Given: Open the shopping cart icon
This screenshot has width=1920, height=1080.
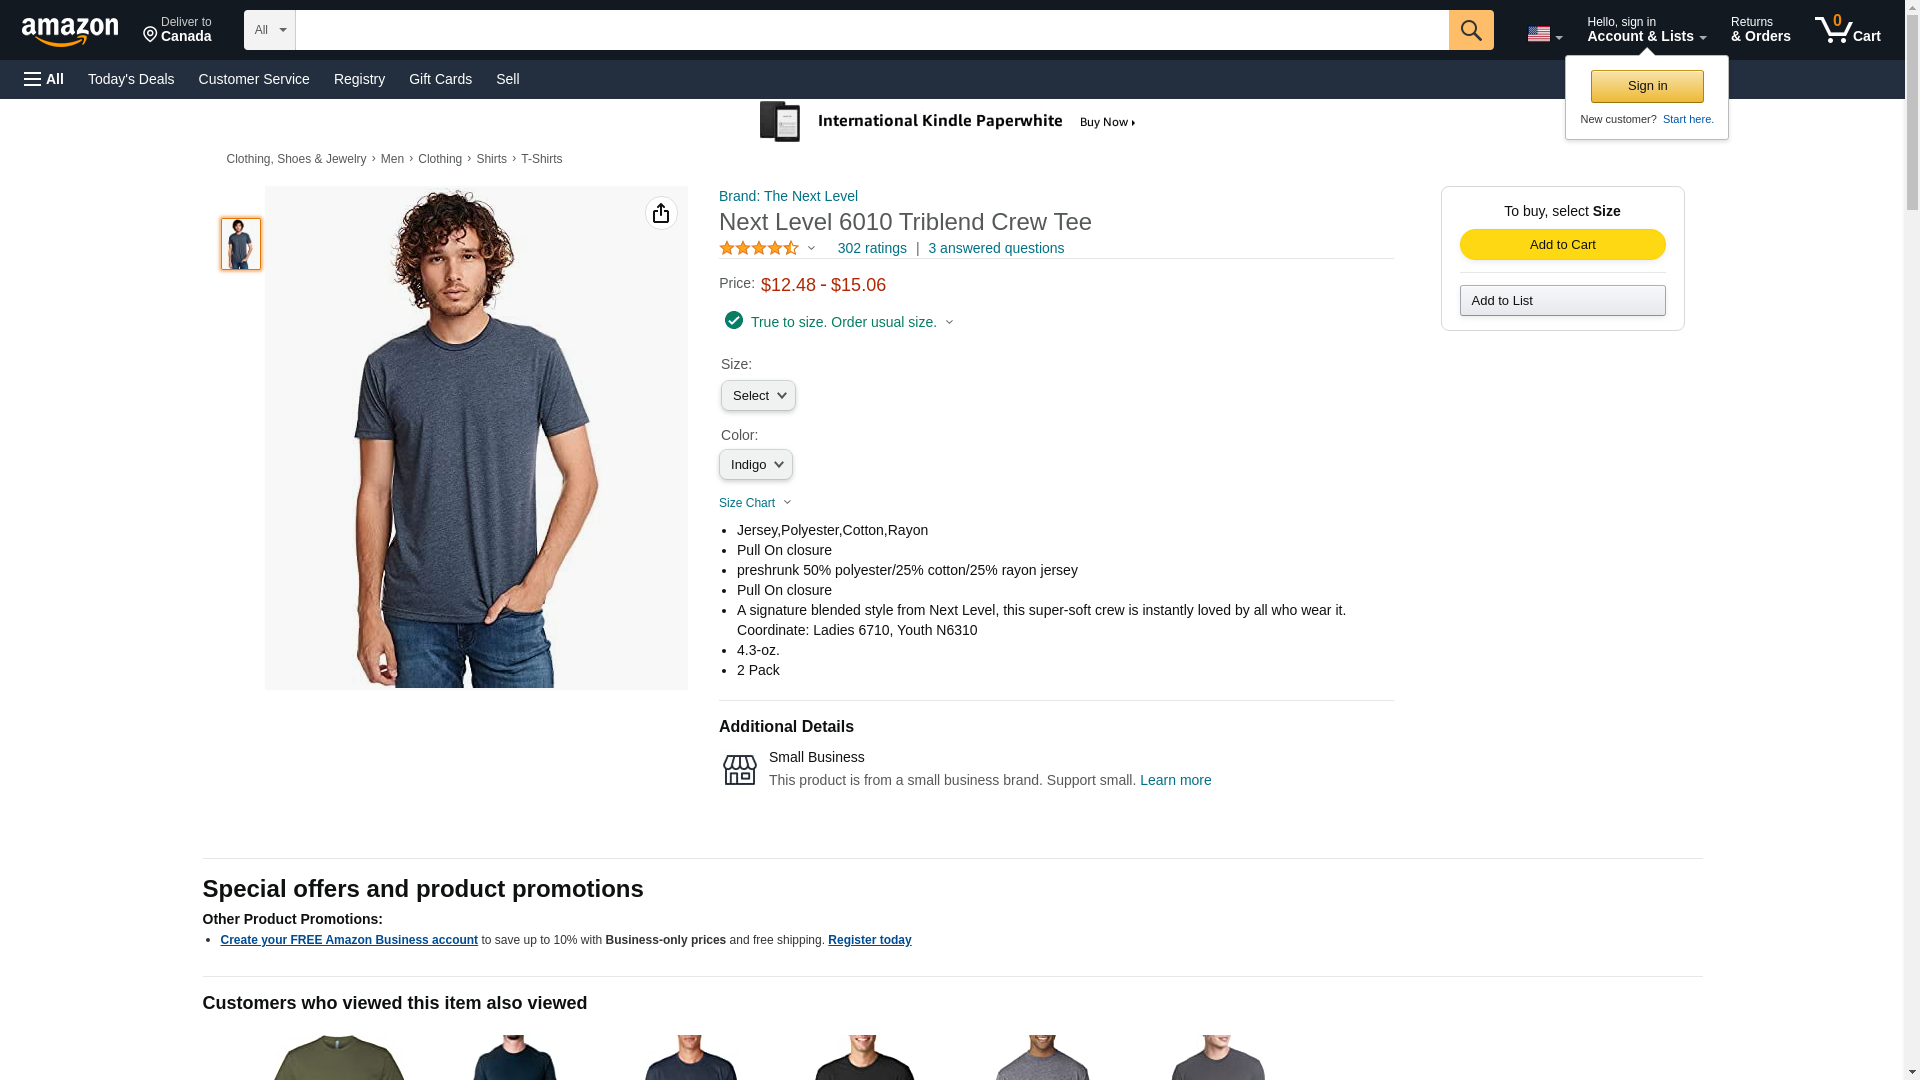Looking at the screenshot, I should (x=1847, y=30).
